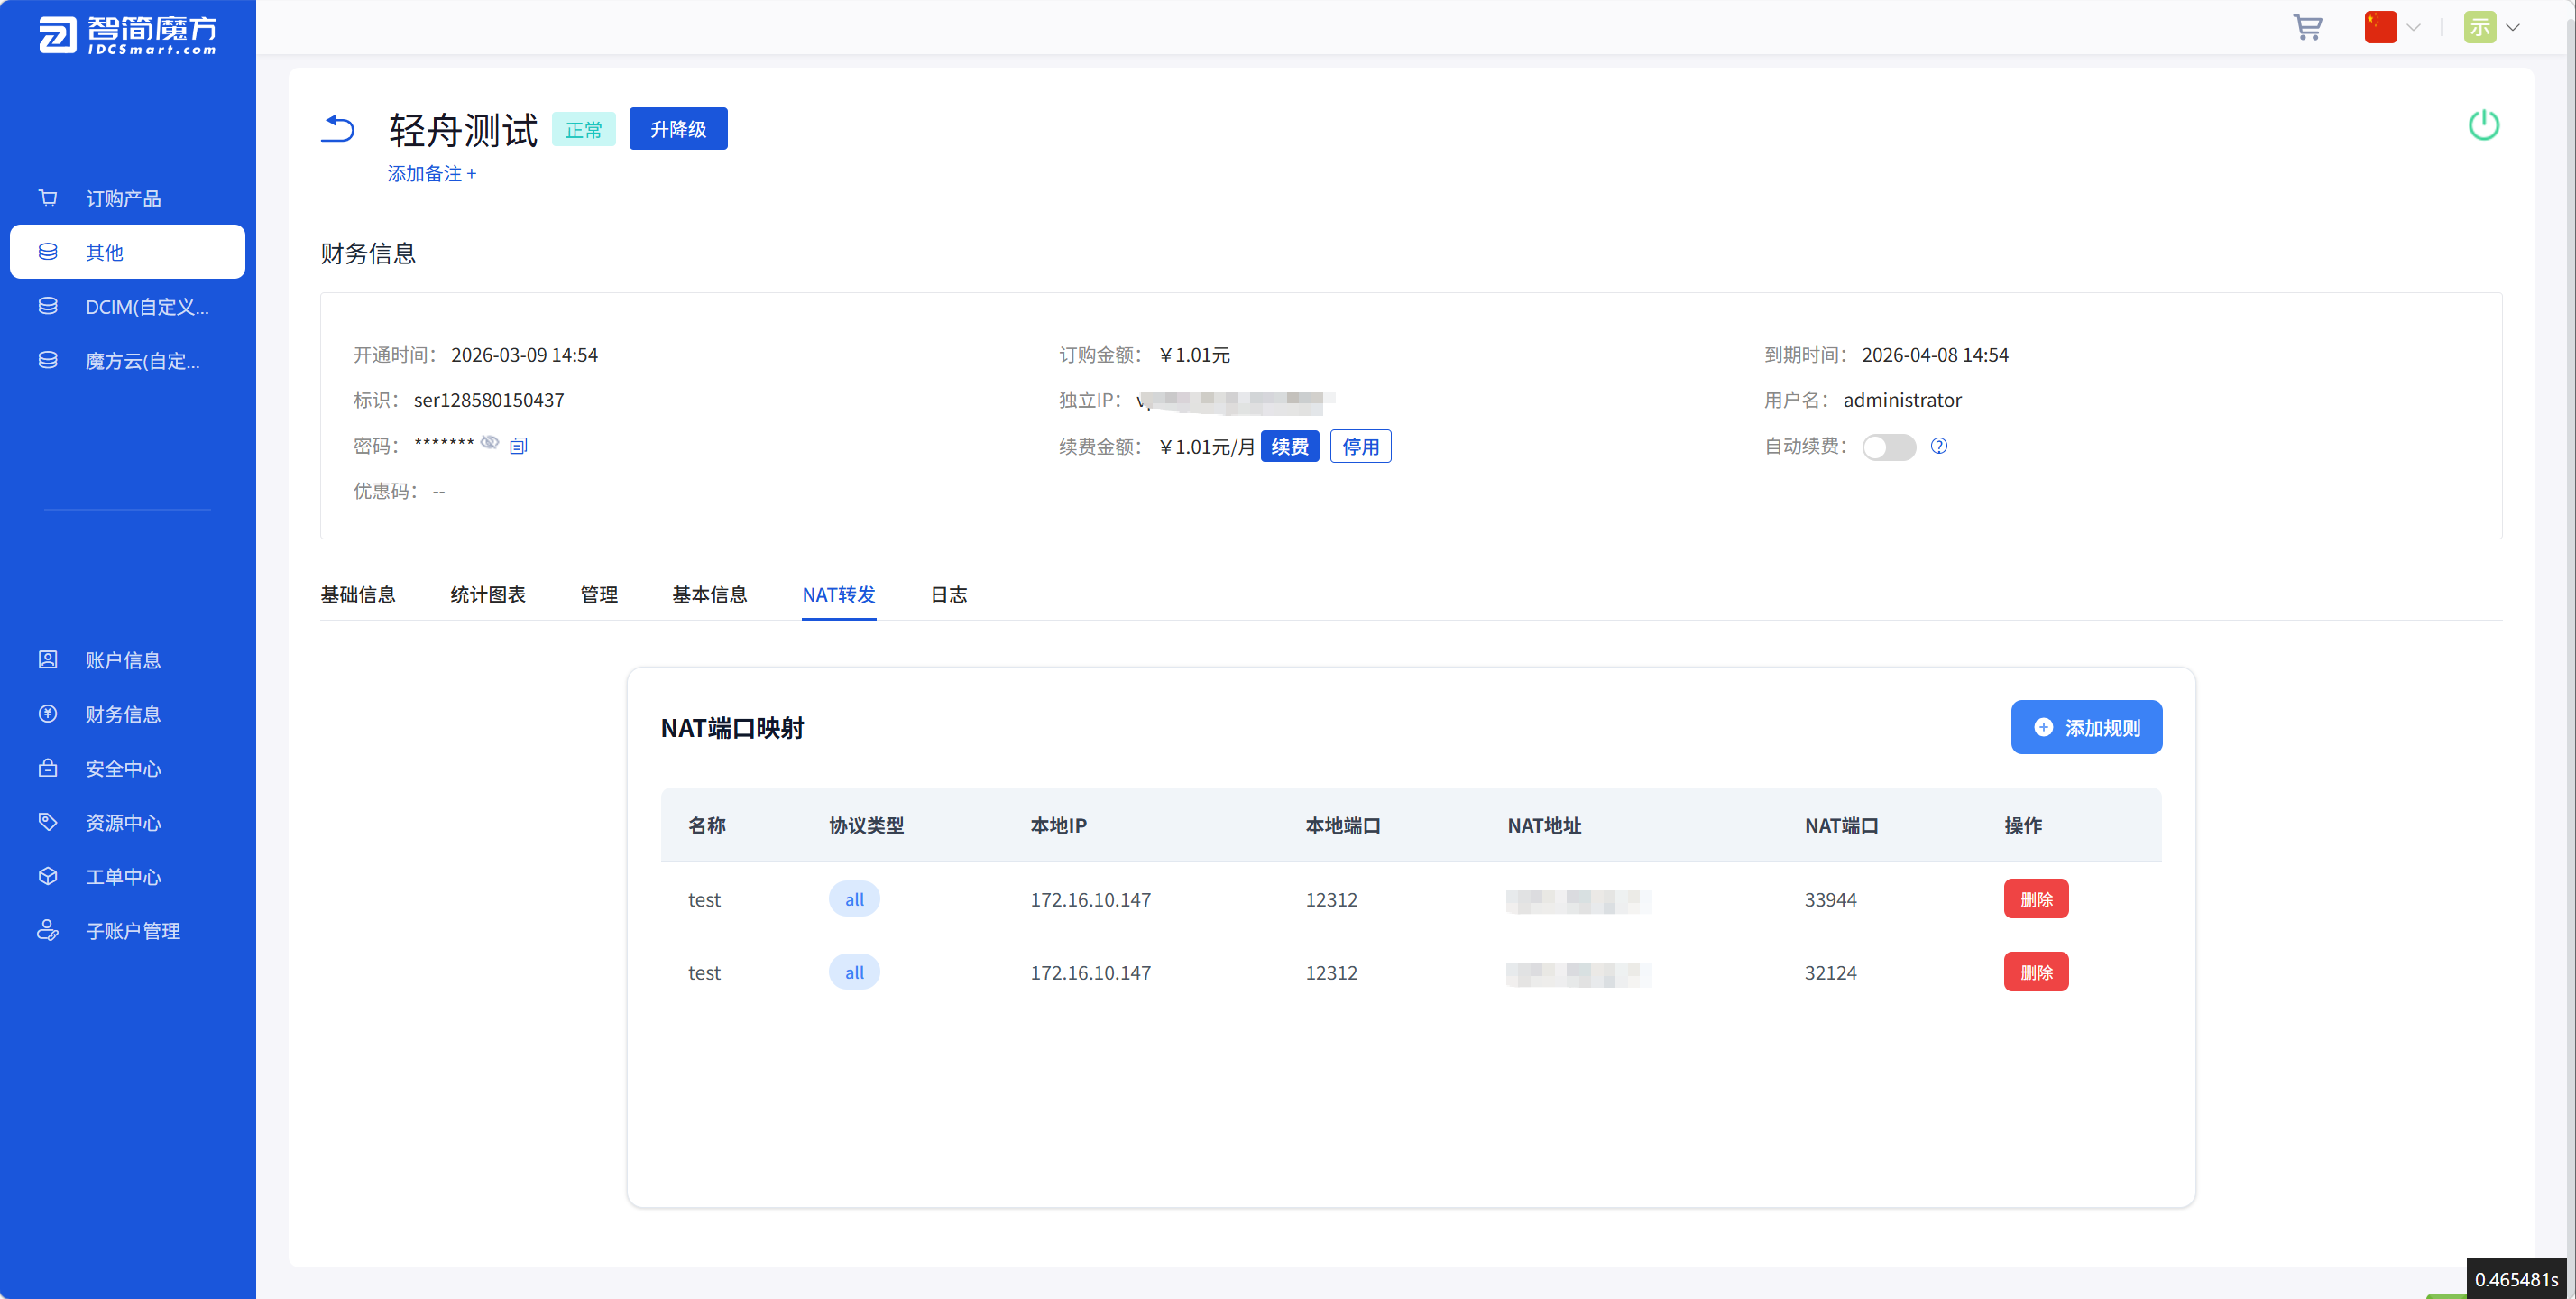Open the shopping cart icon
The image size is (2576, 1299).
point(2307,28)
